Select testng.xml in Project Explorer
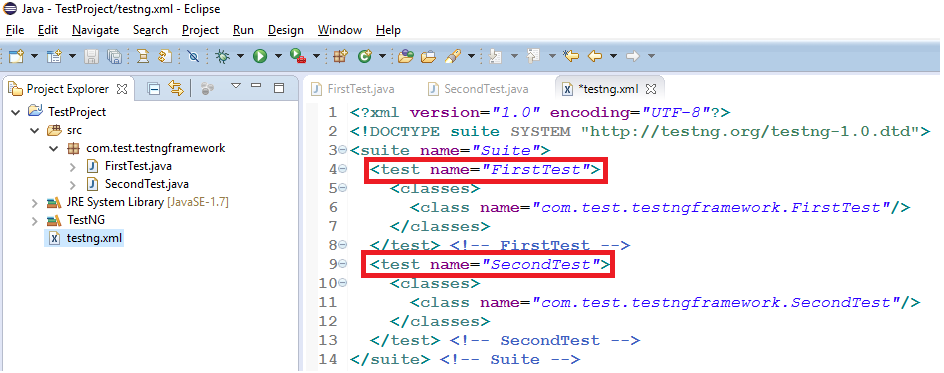 85,238
